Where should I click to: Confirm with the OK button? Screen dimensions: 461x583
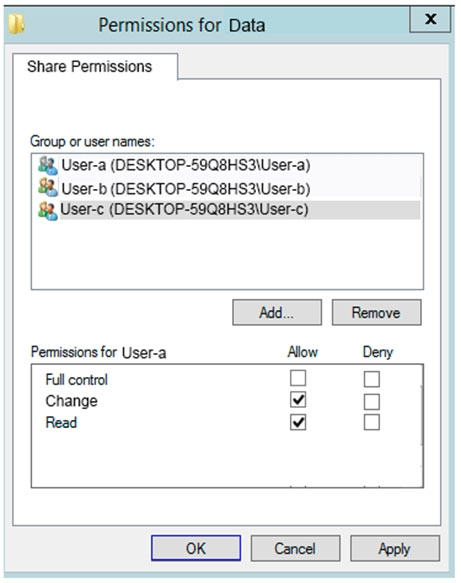point(196,548)
